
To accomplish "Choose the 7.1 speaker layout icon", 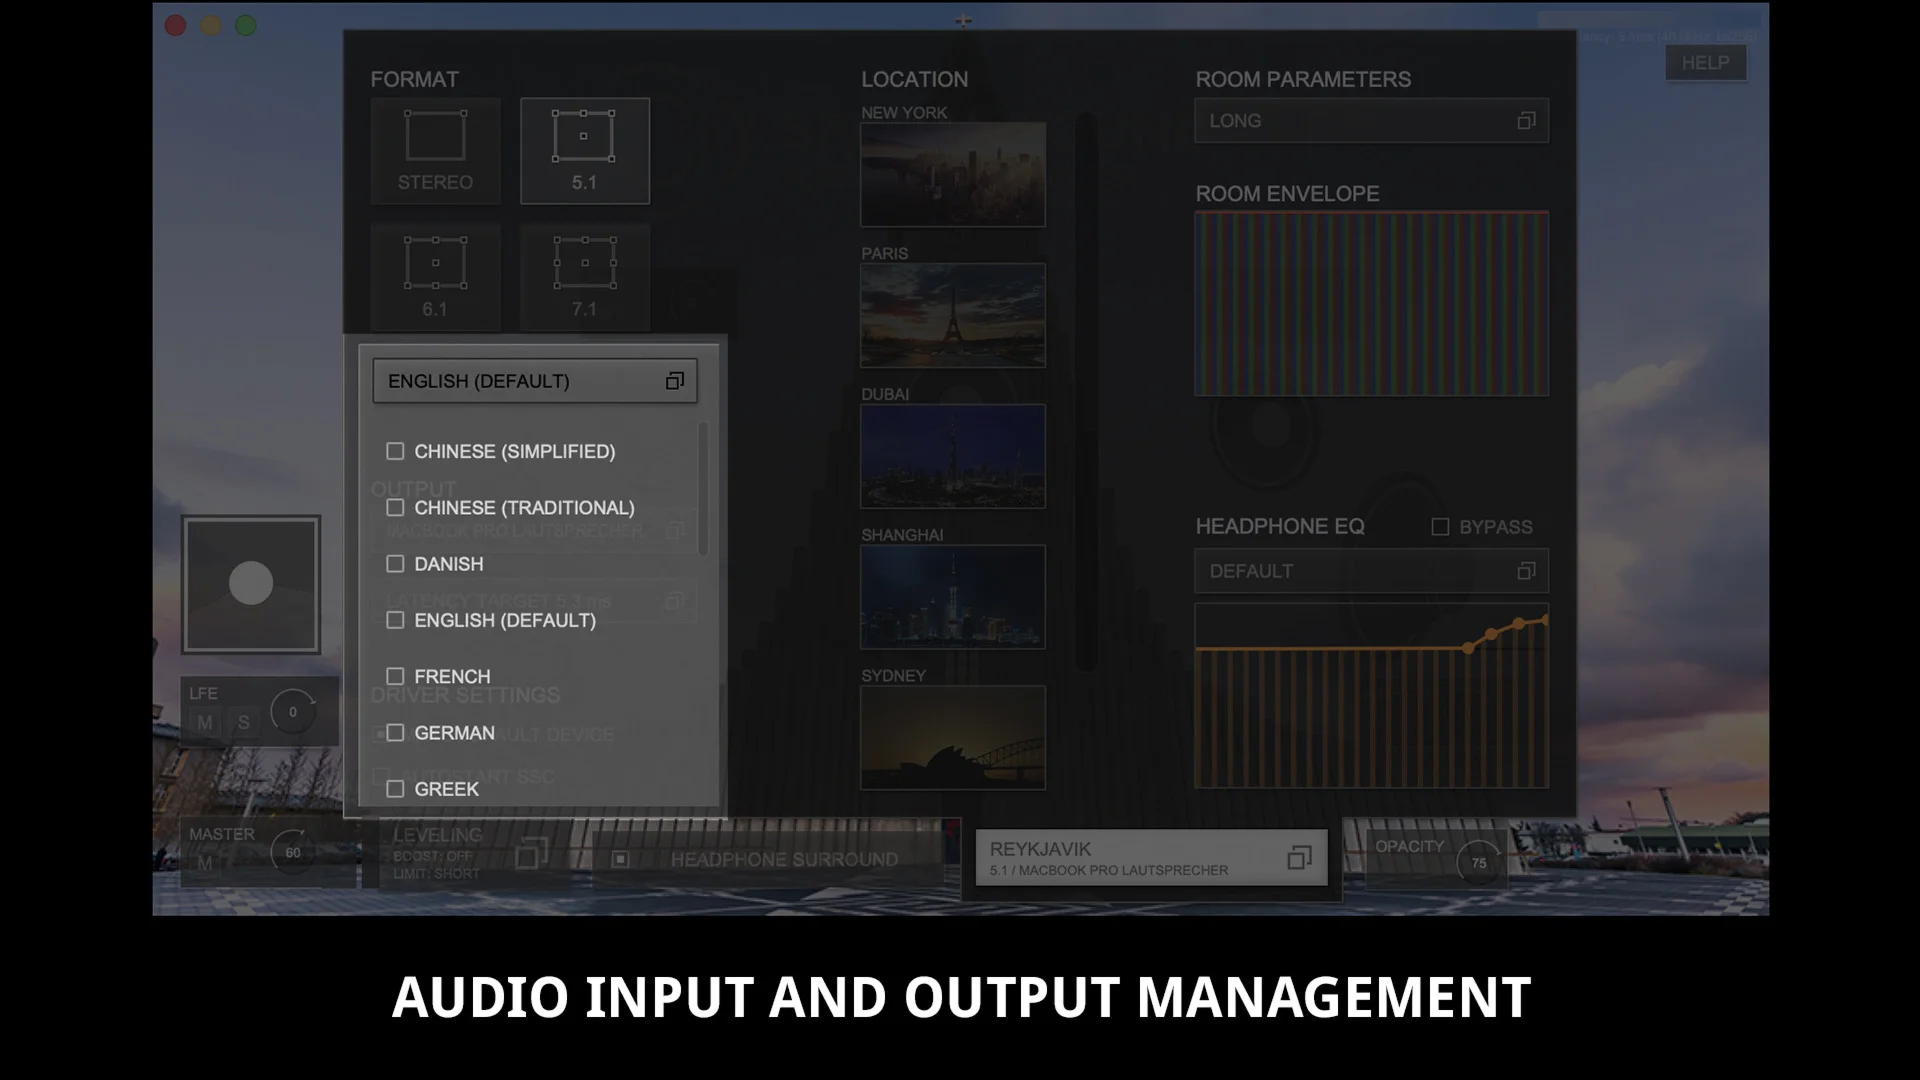I will (x=585, y=276).
